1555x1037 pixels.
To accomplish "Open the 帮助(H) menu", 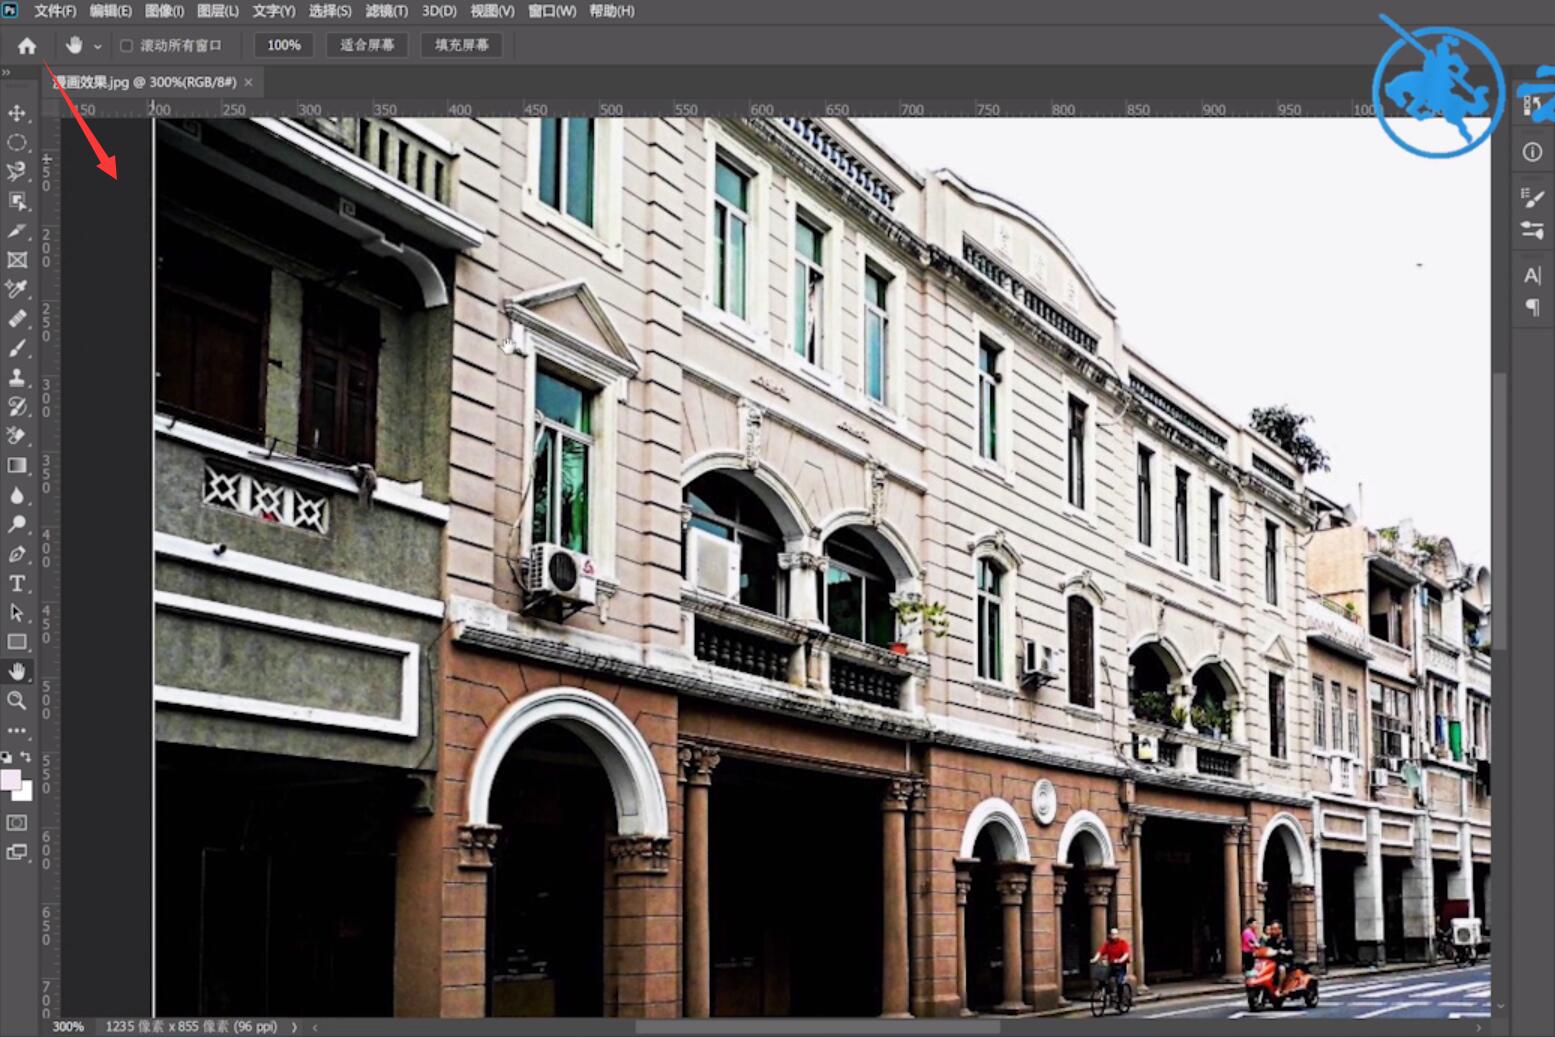I will (612, 11).
